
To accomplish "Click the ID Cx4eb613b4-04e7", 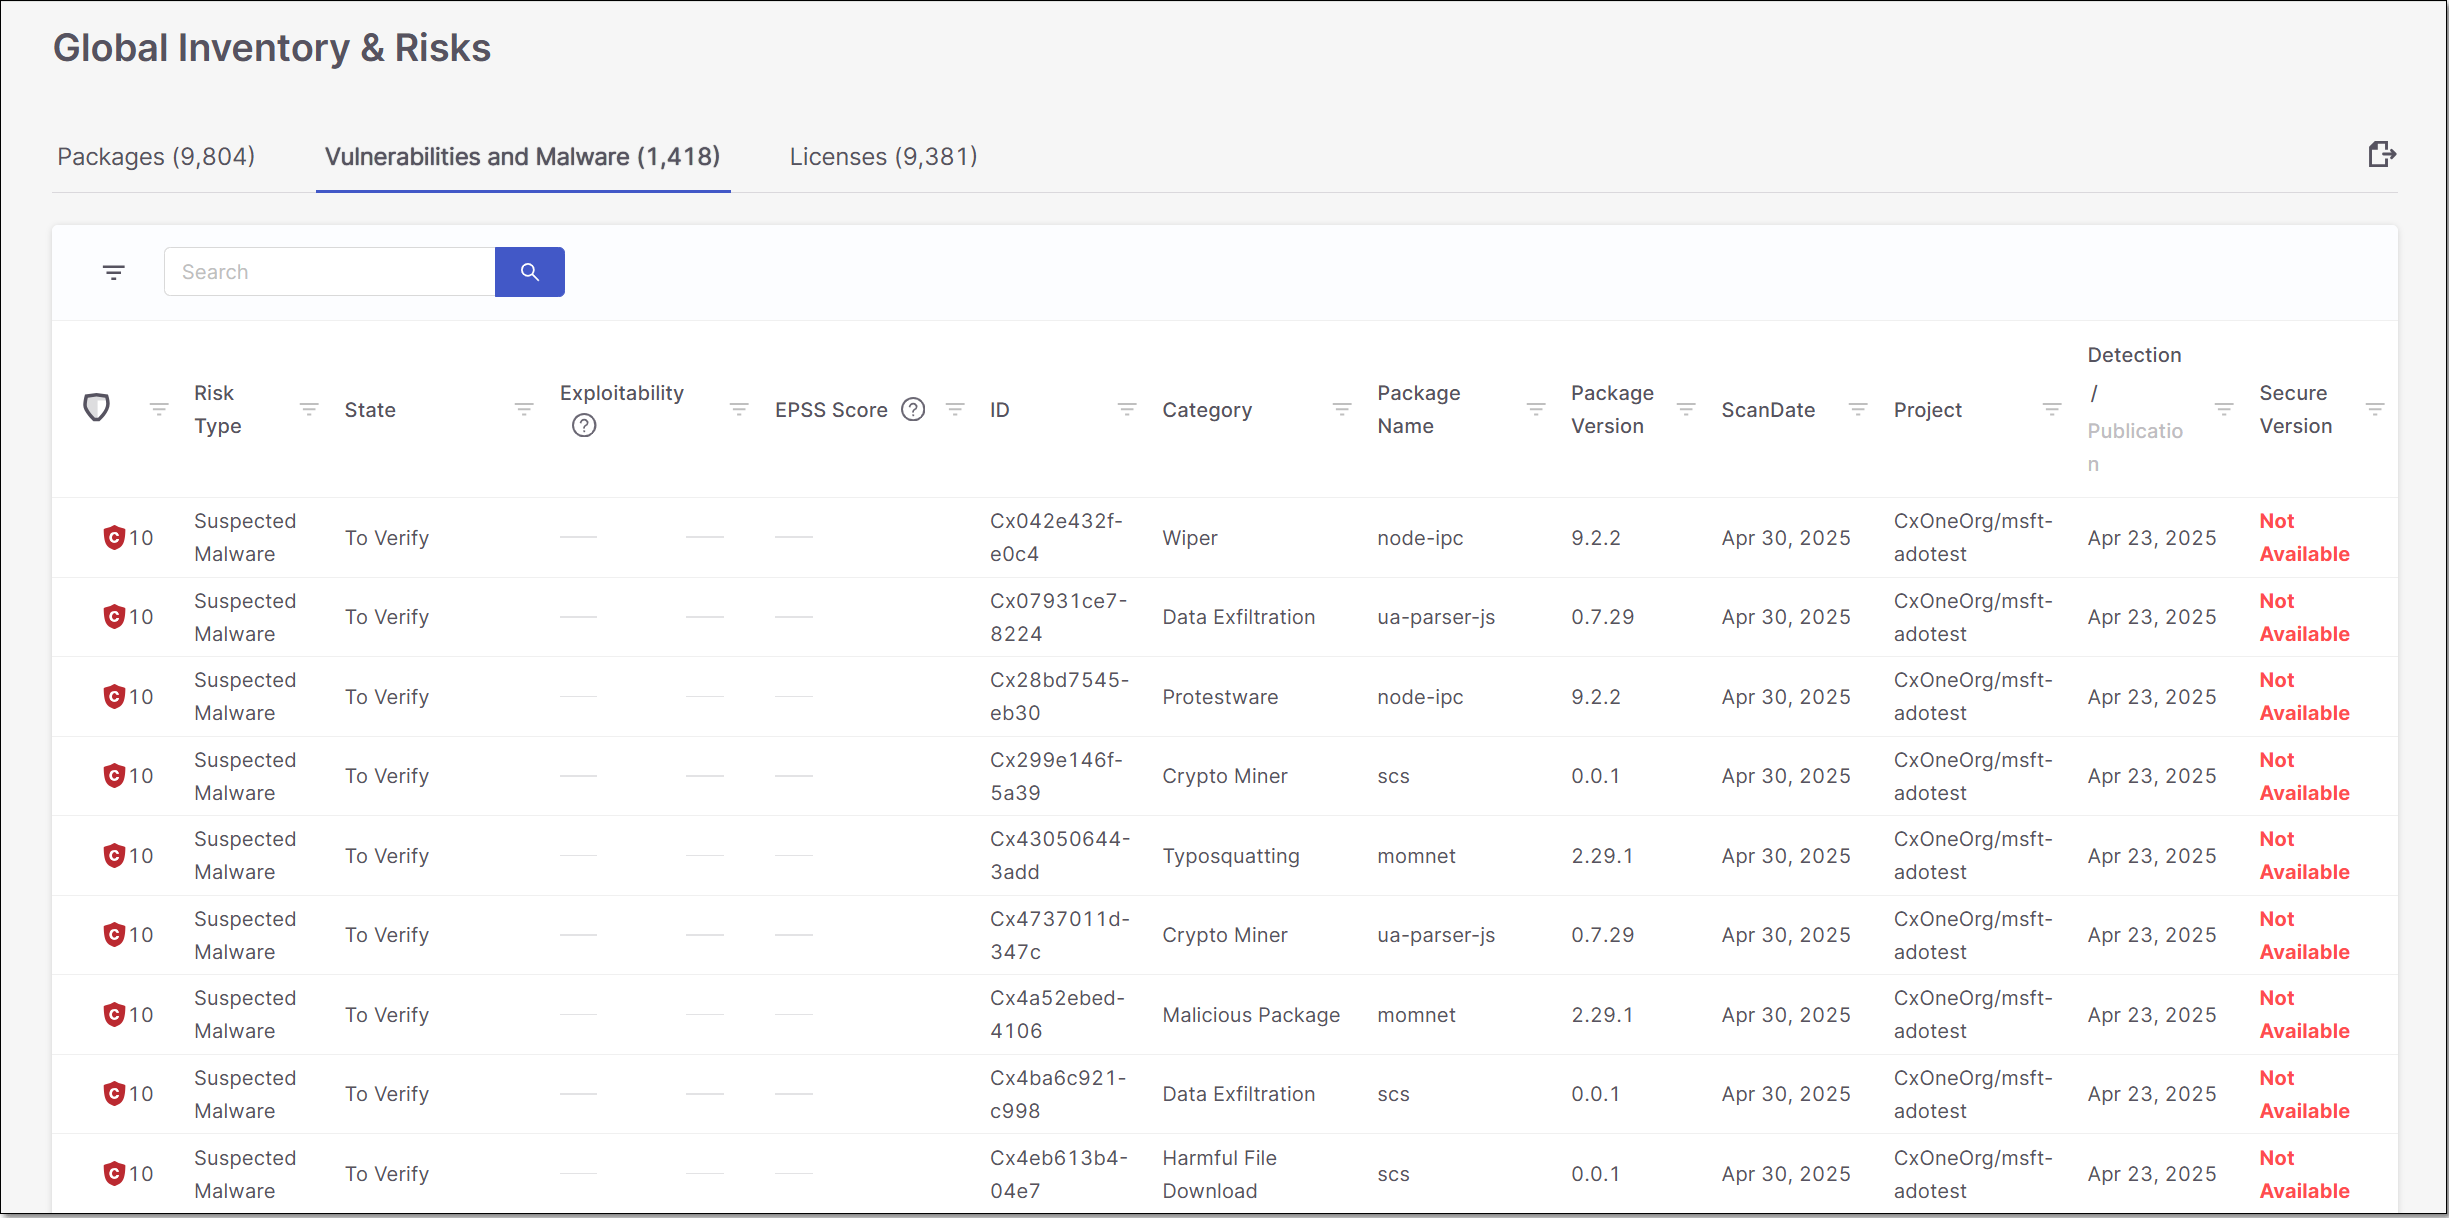I will pyautogui.click(x=1059, y=1174).
